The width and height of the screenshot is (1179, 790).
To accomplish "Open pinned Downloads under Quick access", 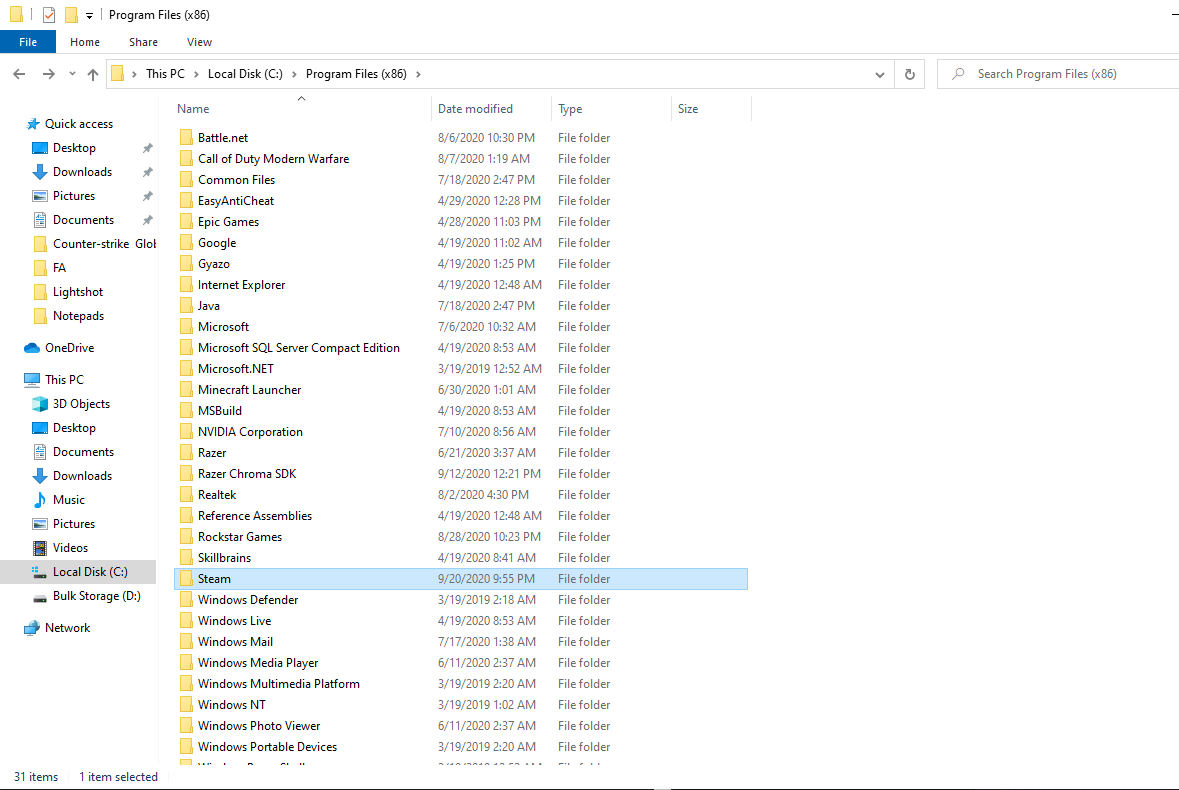I will [x=82, y=172].
